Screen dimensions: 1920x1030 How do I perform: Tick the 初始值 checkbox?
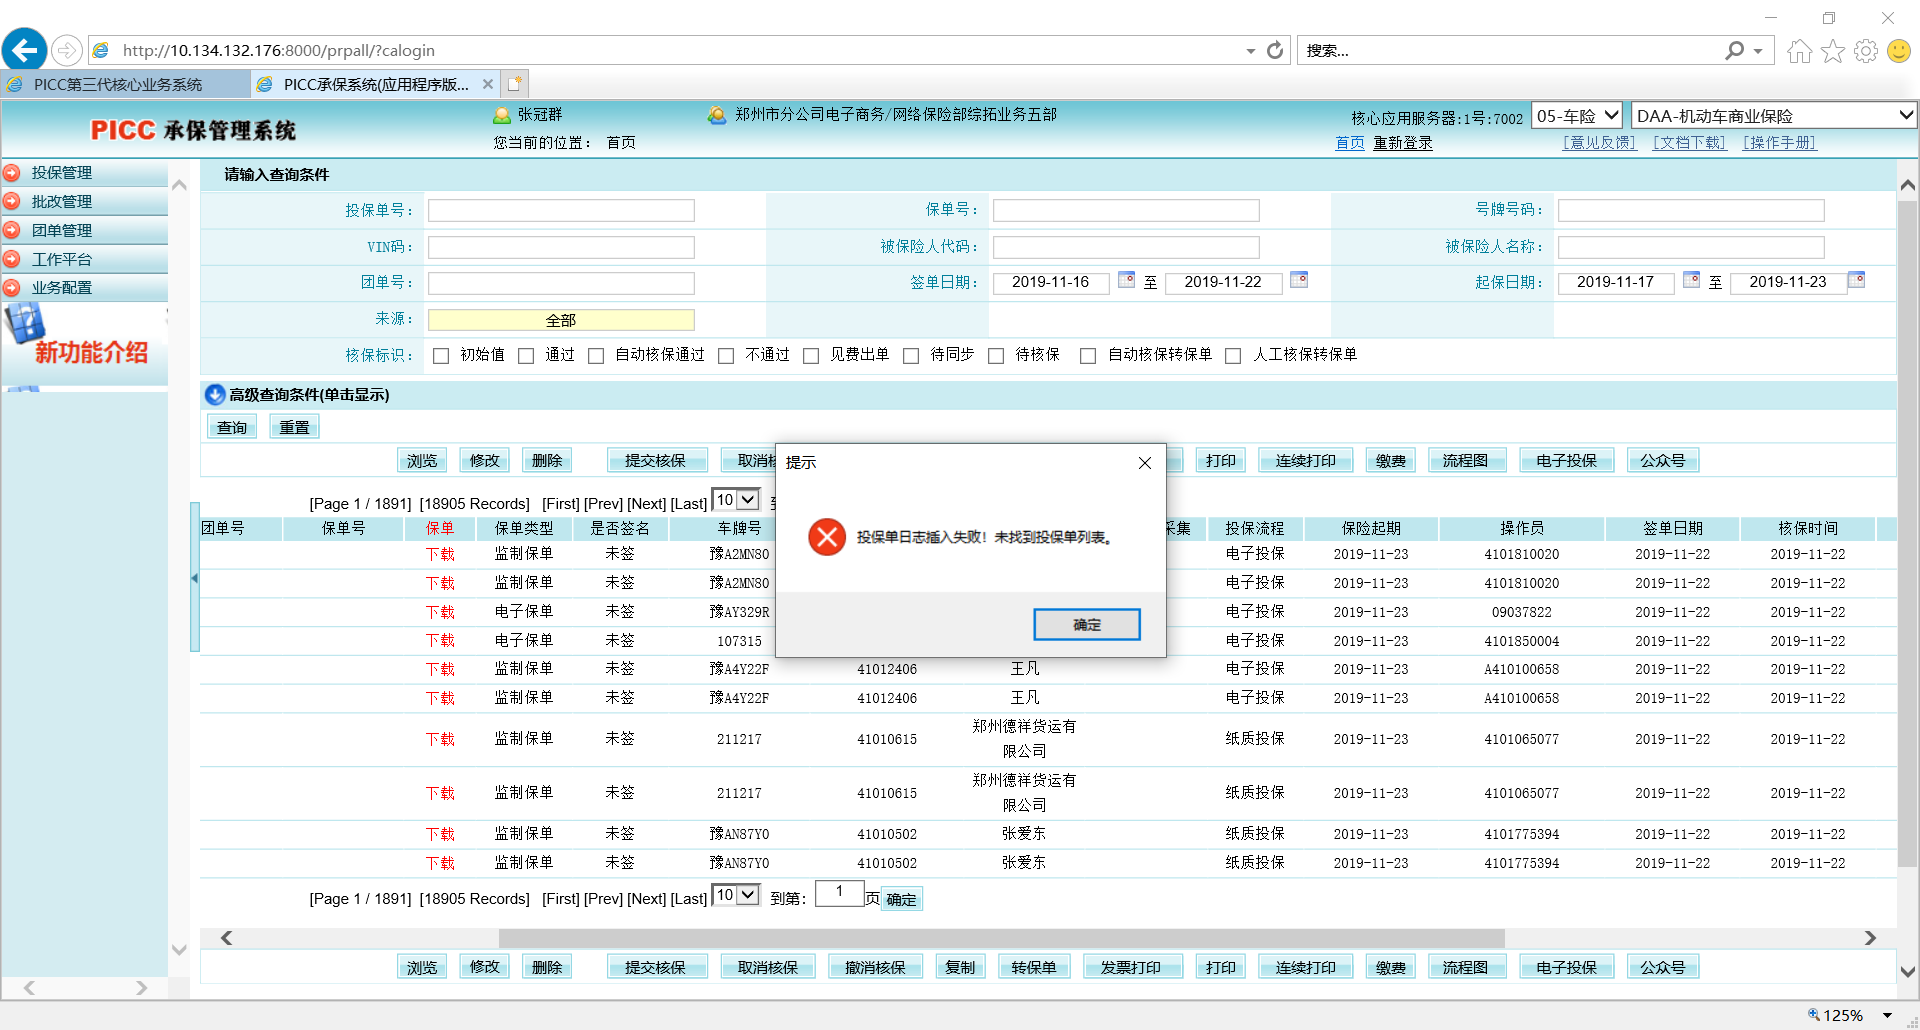click(441, 356)
